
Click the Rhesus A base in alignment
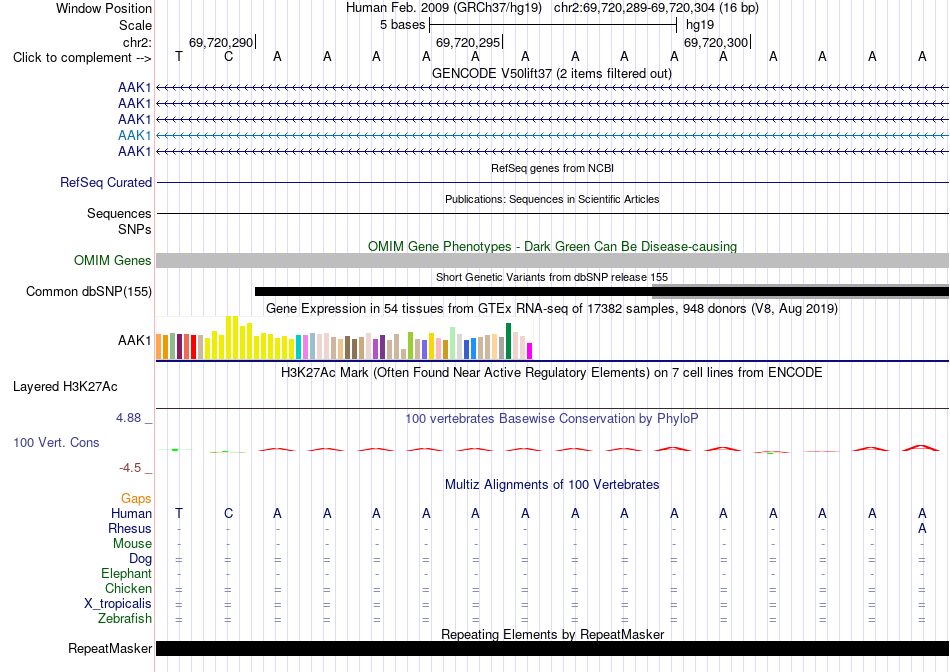pos(922,528)
